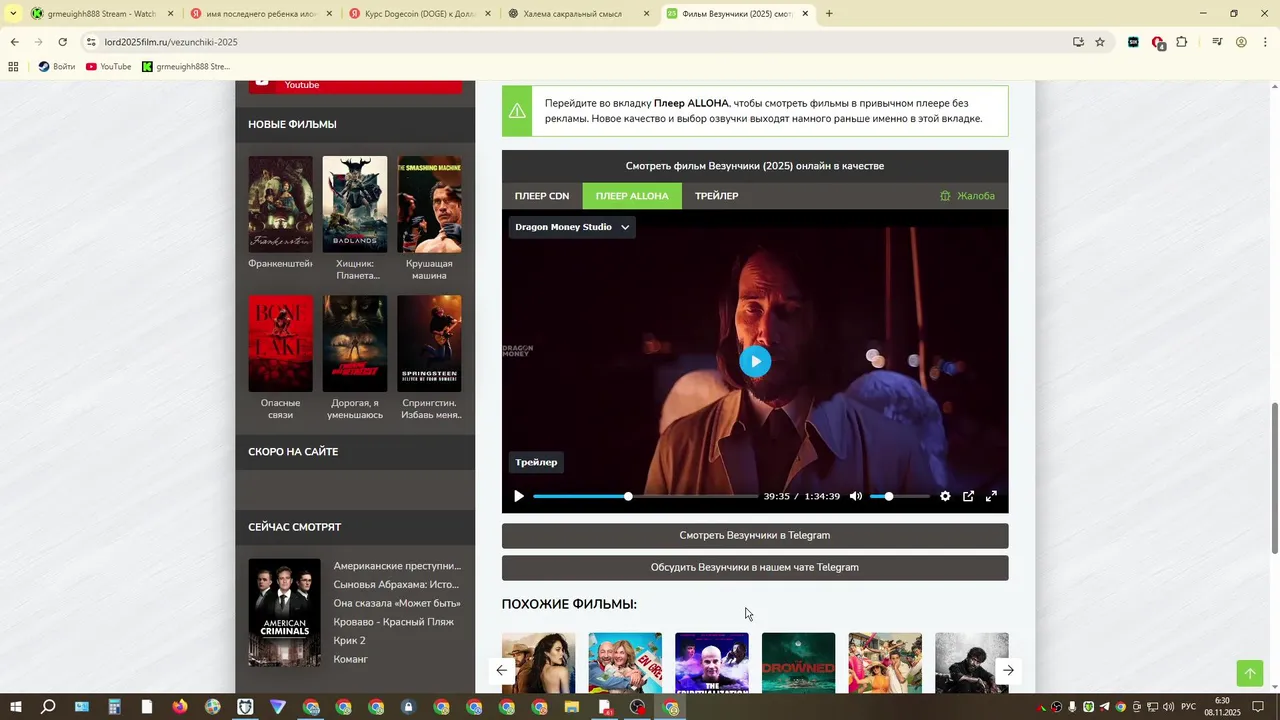Start playback with the central play button
1280x720 pixels.
(755, 361)
